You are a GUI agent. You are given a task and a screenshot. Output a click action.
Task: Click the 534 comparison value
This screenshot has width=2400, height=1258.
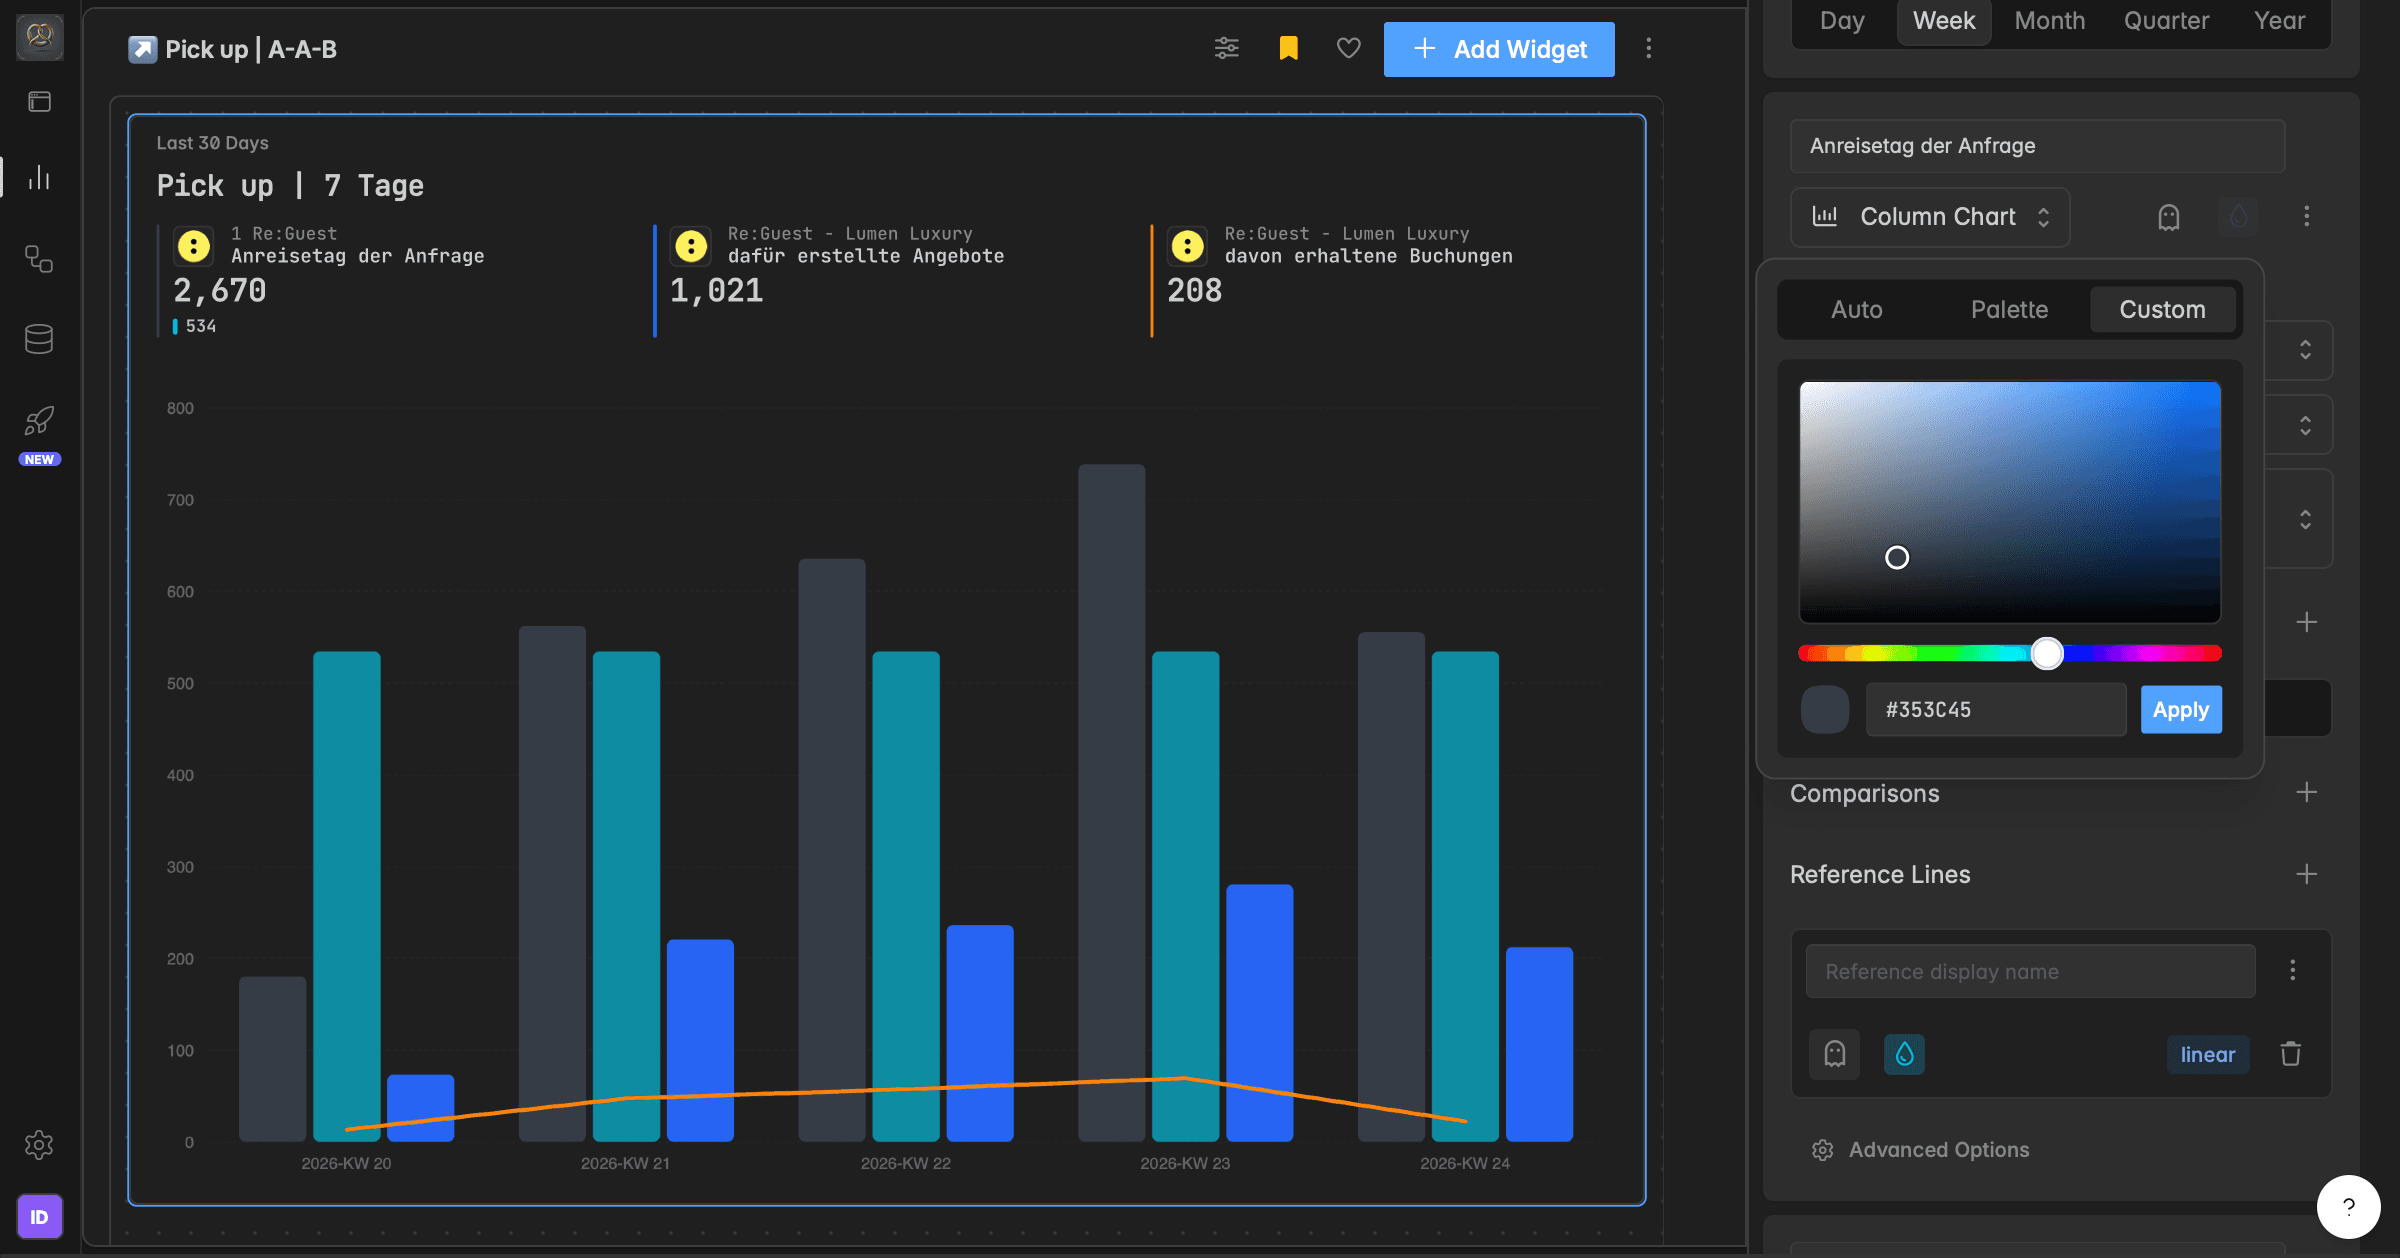pyautogui.click(x=200, y=326)
